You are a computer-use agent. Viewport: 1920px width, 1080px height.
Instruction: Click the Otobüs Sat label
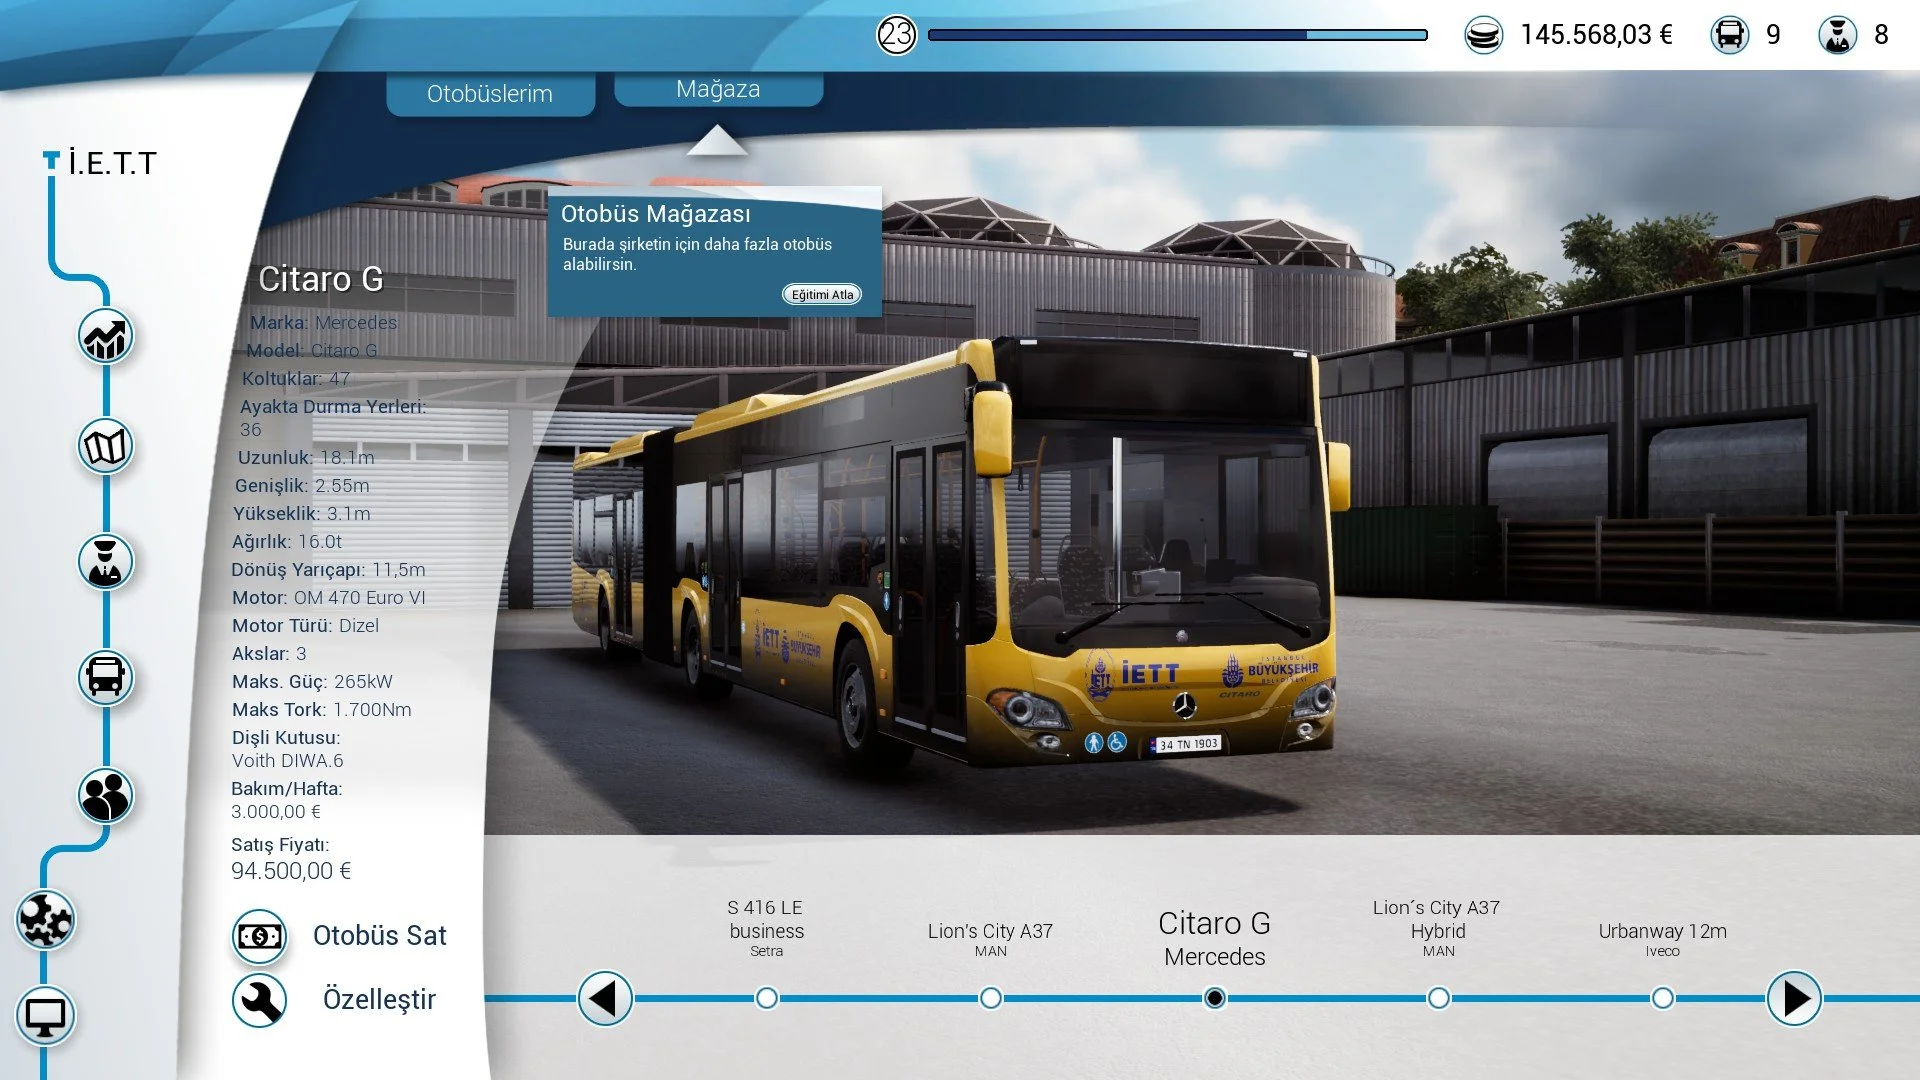(x=379, y=936)
